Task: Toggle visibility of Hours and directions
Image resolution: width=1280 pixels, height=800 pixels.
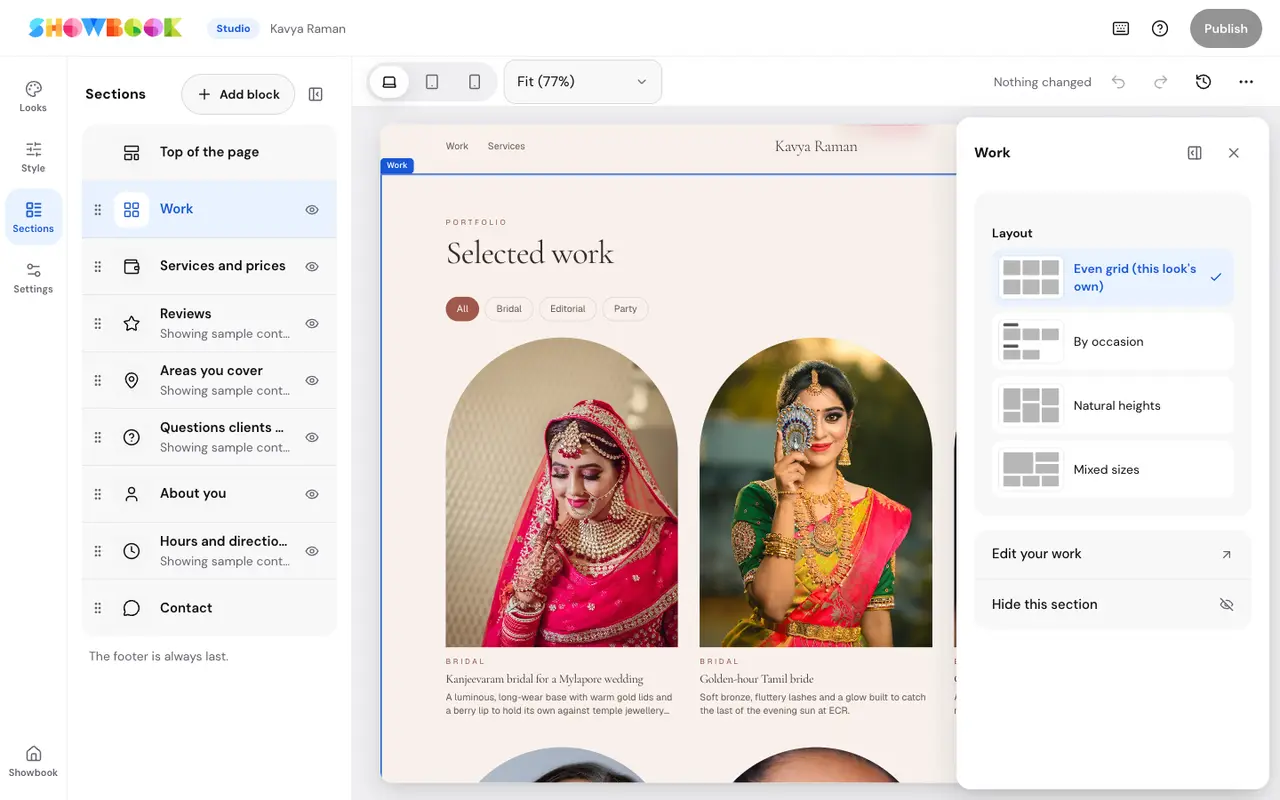Action: (312, 551)
